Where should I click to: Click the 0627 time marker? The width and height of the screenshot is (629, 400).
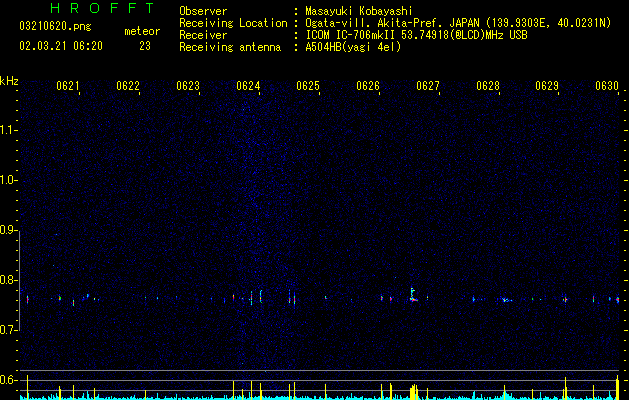pyautogui.click(x=428, y=86)
